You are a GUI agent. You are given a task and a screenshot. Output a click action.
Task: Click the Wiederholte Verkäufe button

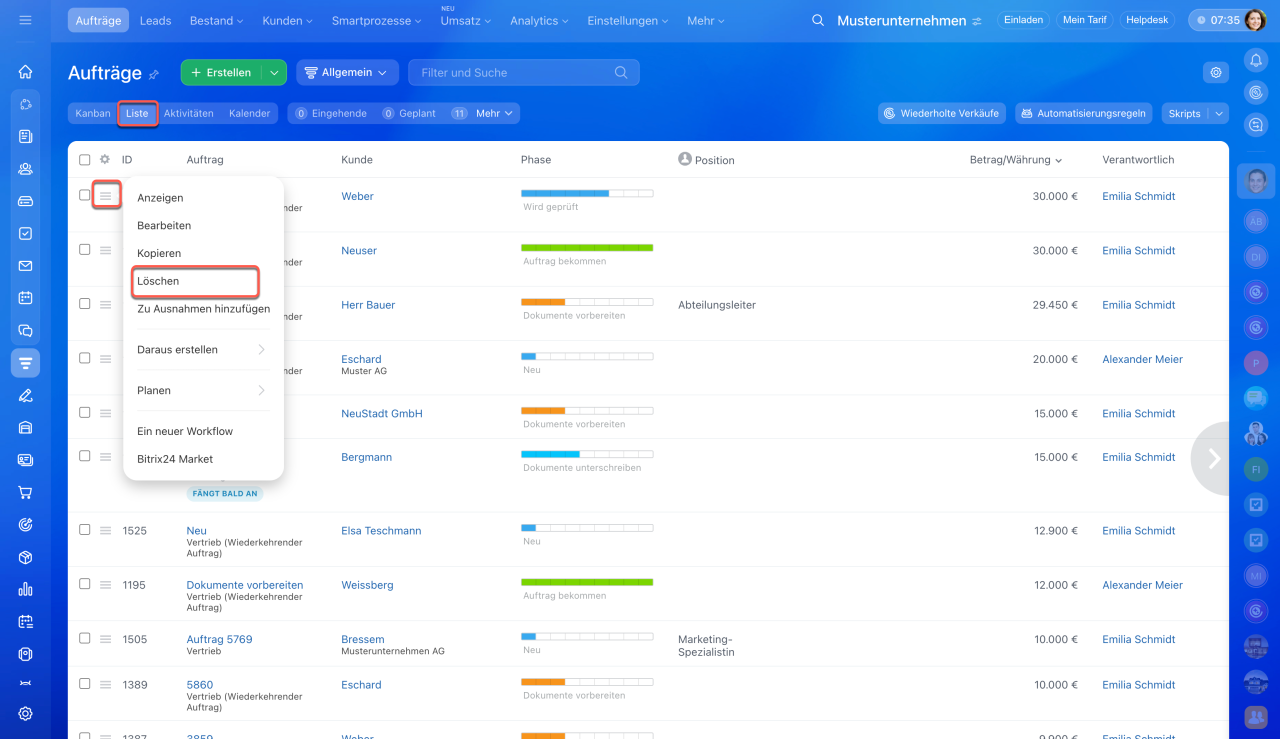[x=941, y=114]
